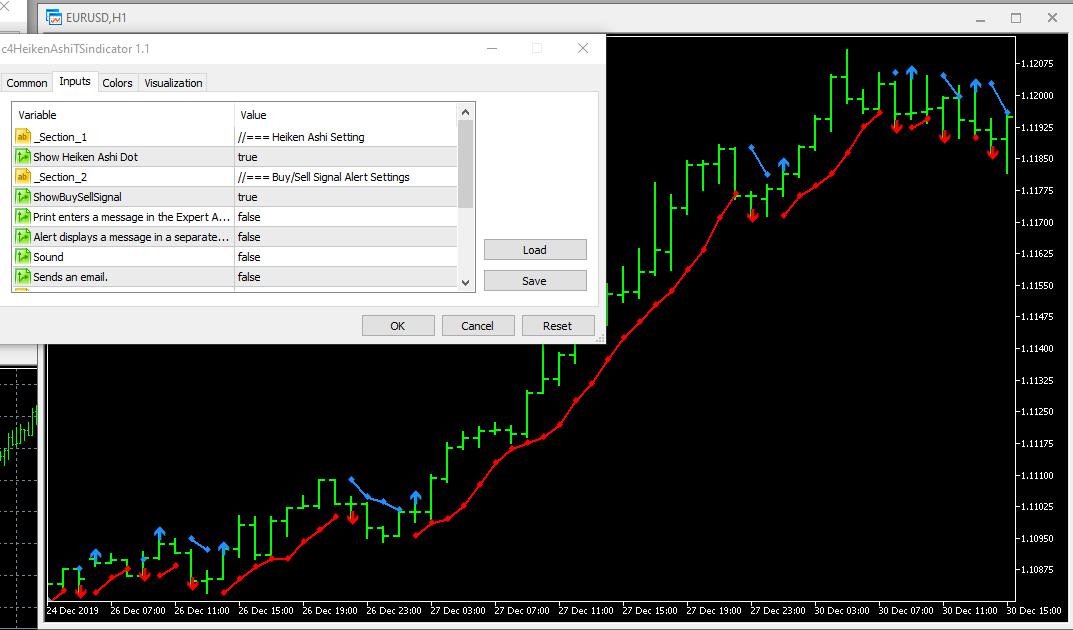Click the inputs list scrollbar thumb

coord(465,164)
